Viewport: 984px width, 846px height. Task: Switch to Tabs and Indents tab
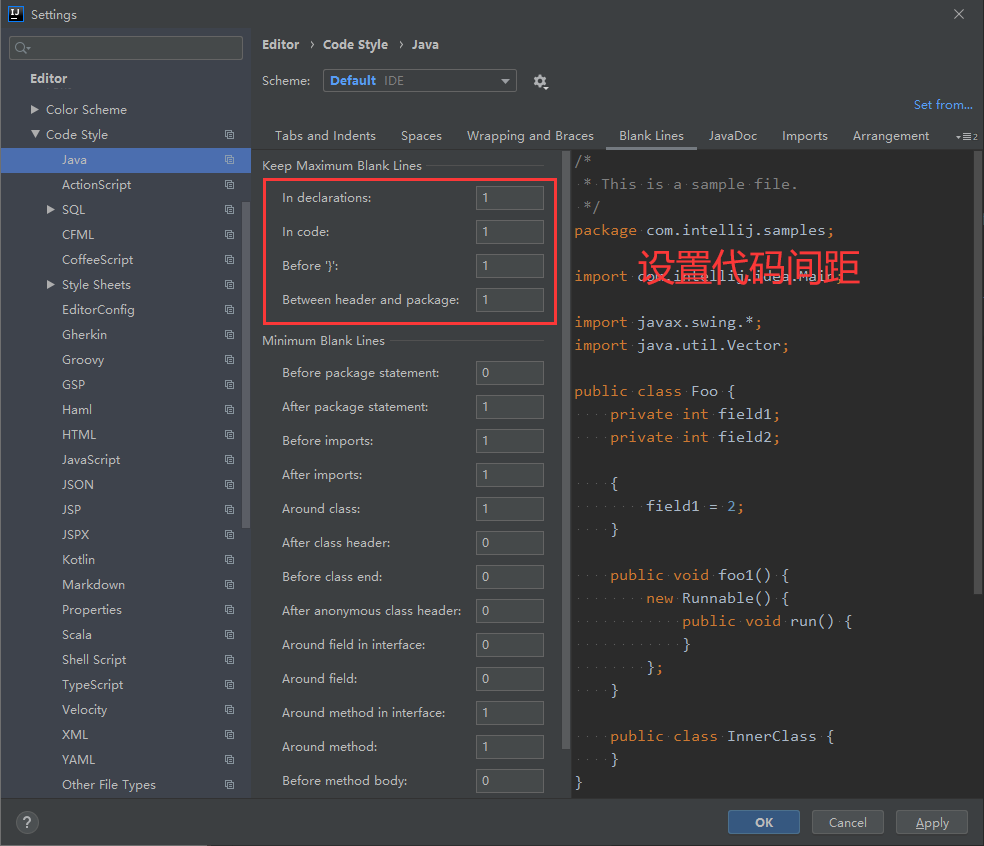(x=325, y=136)
